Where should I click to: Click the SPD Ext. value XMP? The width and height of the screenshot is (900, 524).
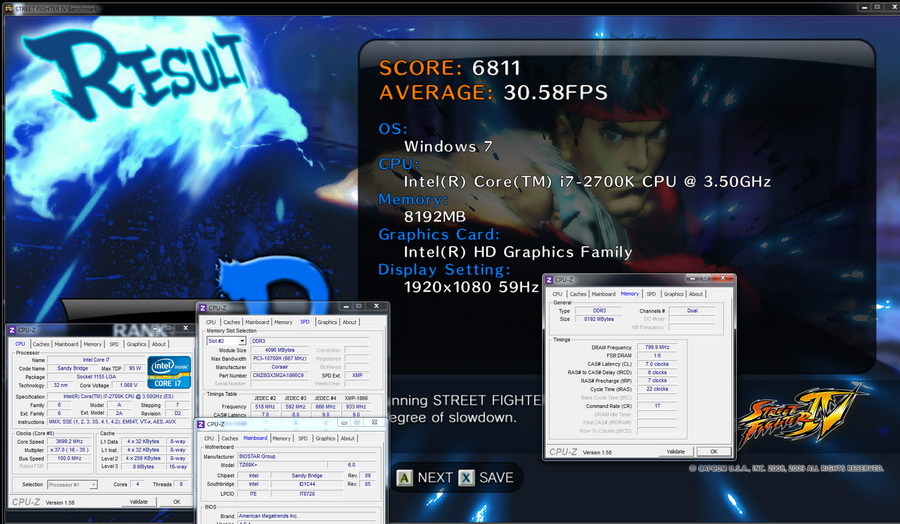pos(357,375)
